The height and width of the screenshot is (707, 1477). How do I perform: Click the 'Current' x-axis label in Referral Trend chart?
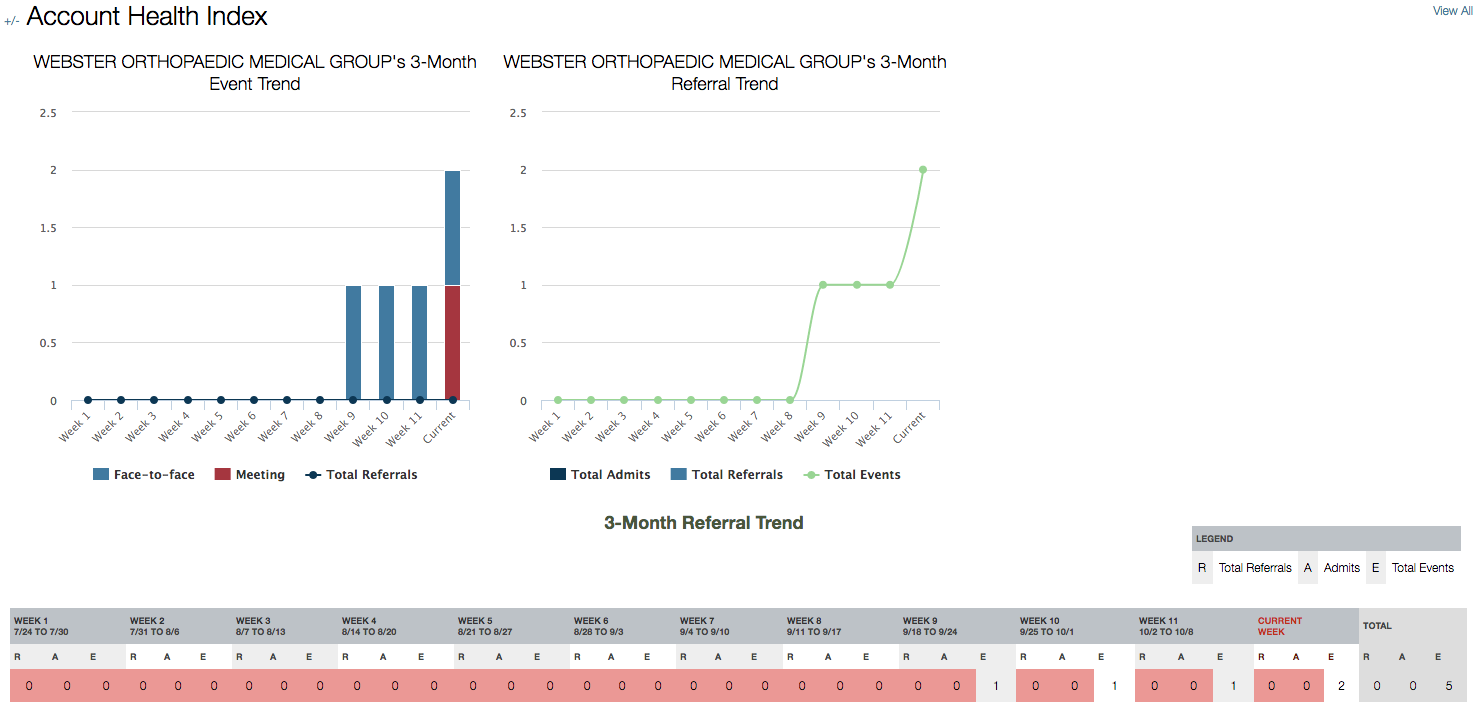pyautogui.click(x=908, y=428)
